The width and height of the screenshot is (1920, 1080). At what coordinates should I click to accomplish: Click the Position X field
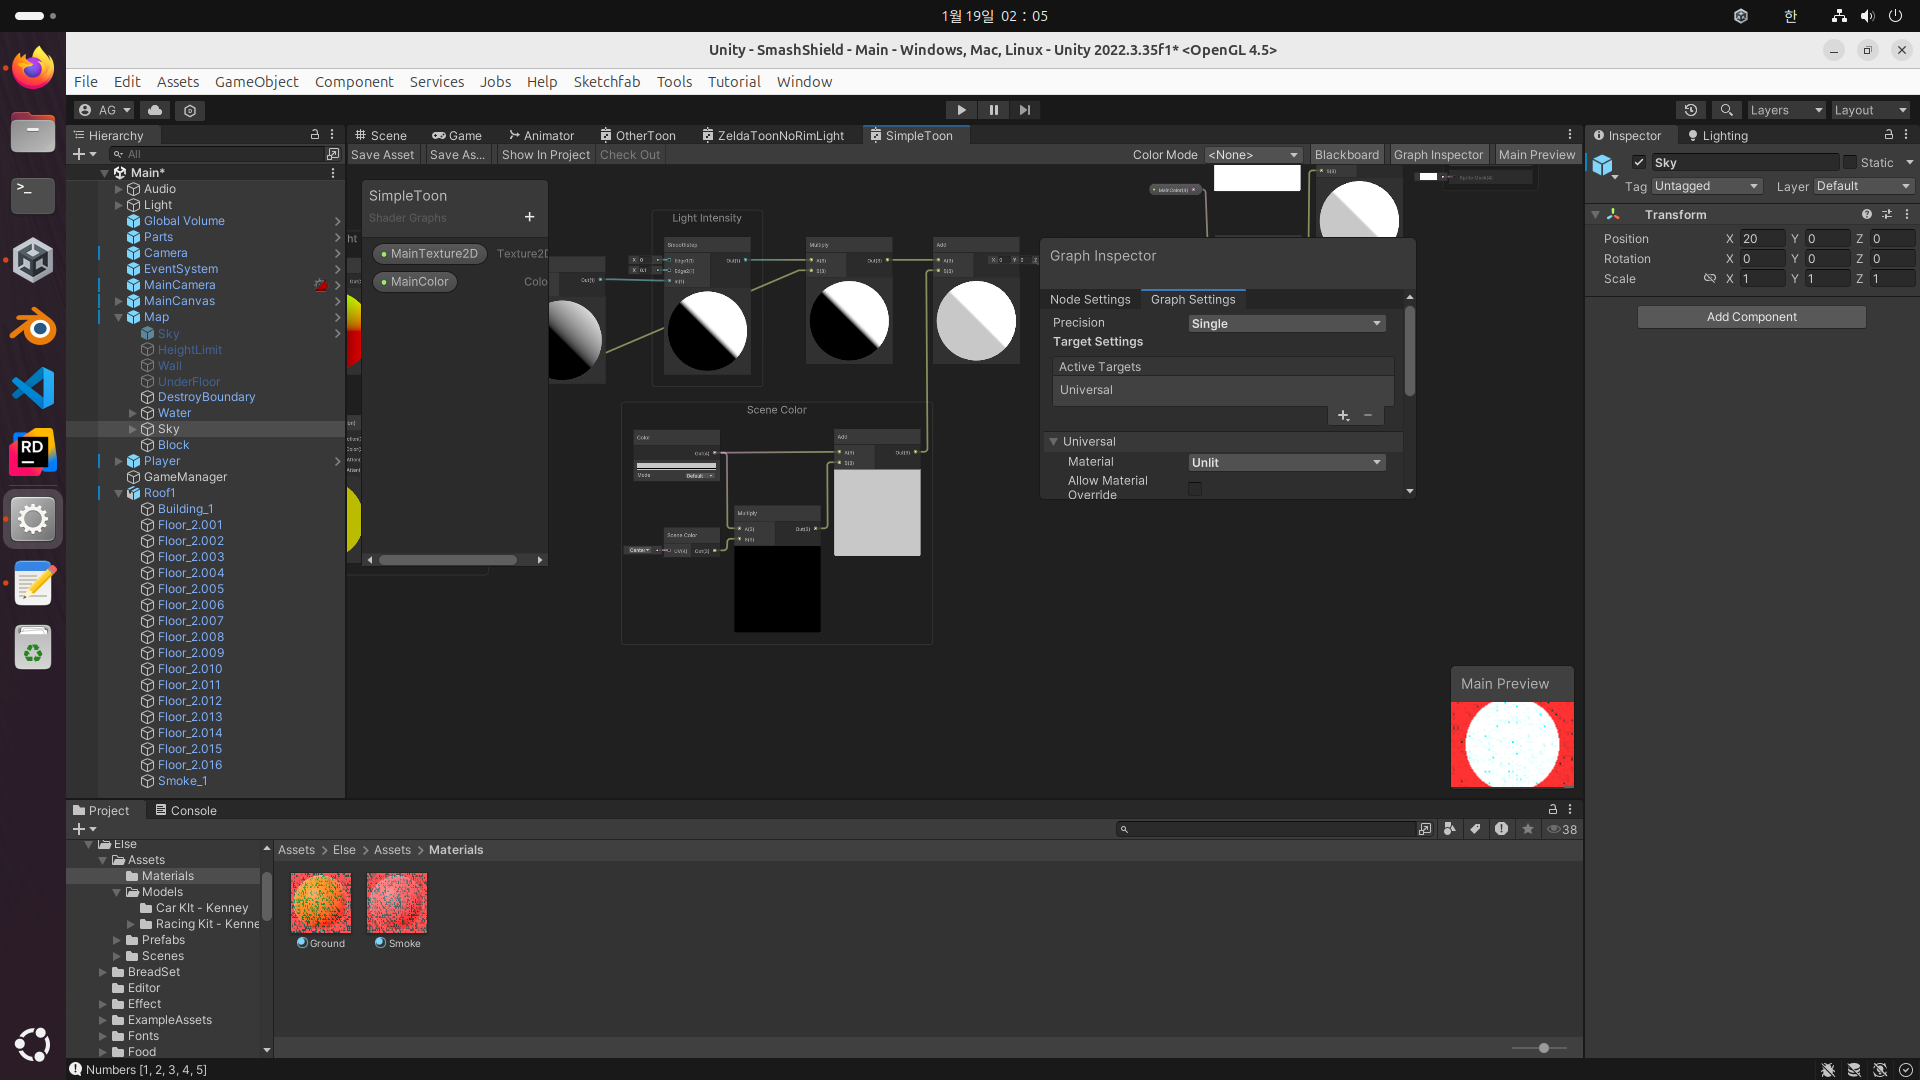click(1762, 239)
